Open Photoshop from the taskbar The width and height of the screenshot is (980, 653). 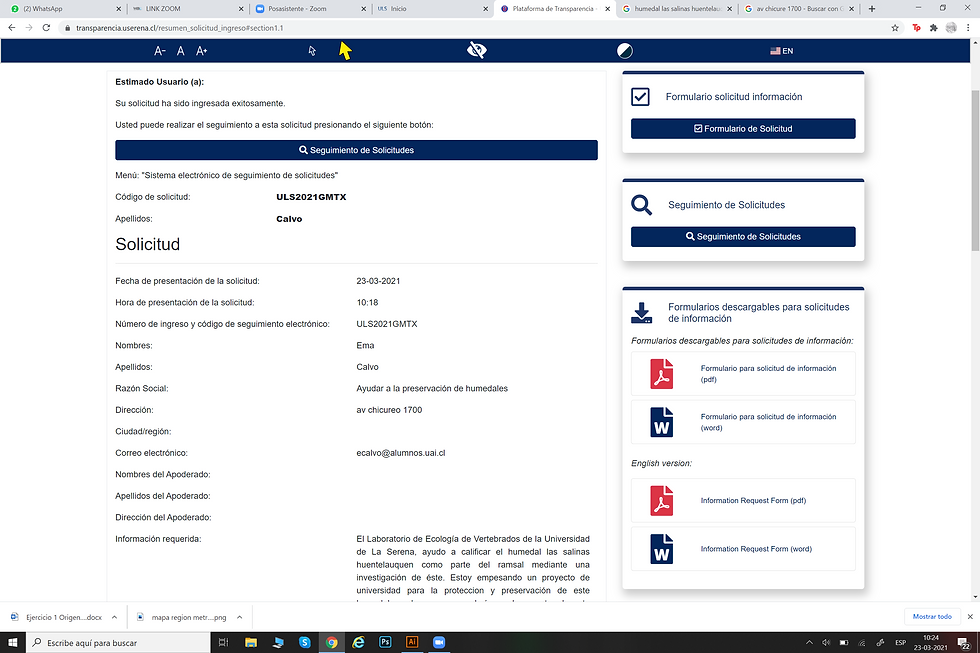click(385, 642)
